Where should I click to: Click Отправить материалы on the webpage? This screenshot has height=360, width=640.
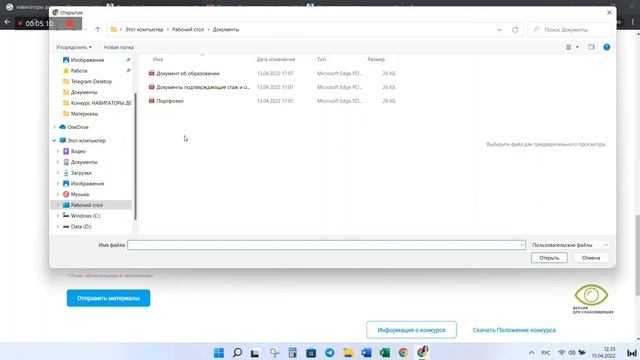(x=109, y=298)
